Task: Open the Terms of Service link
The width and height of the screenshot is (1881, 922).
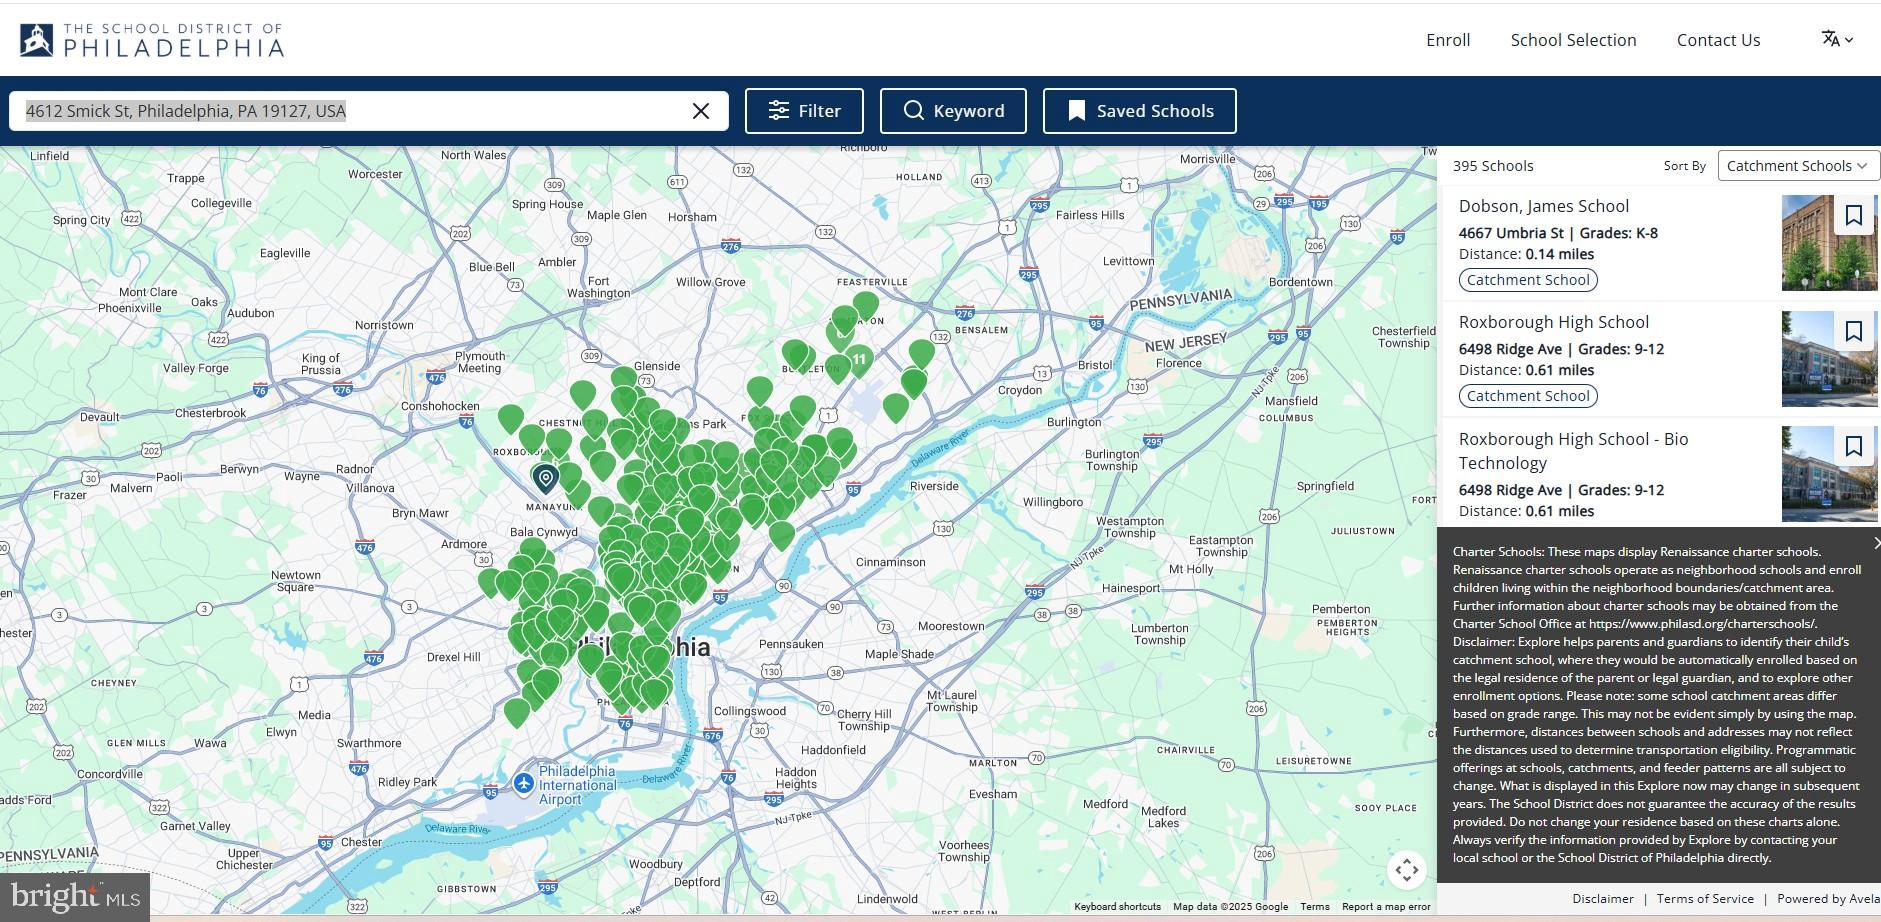Action: [x=1704, y=899]
